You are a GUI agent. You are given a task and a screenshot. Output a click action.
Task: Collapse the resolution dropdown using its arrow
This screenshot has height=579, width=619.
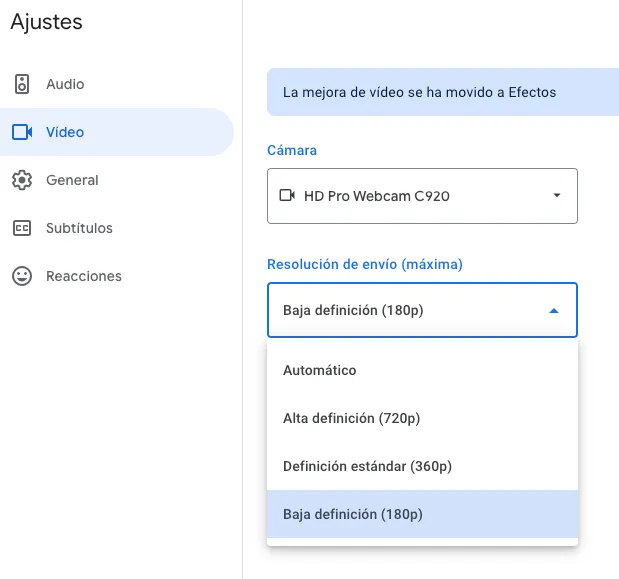554,311
